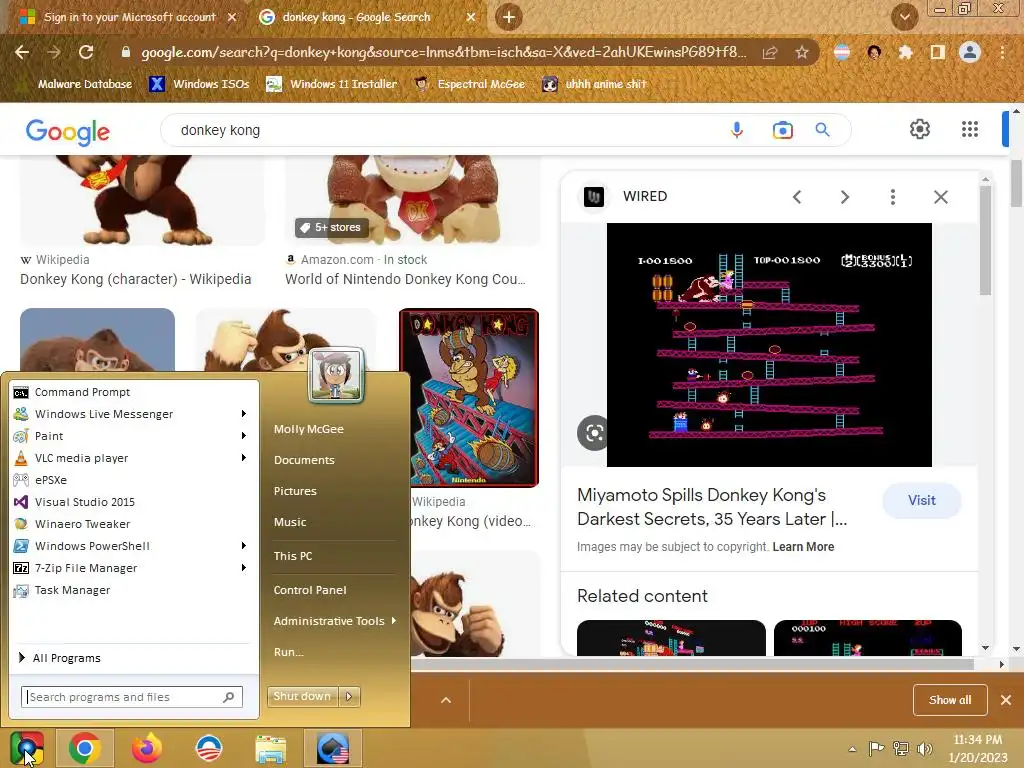
Task: Switch to donkey kong Google Search tab
Action: click(357, 17)
